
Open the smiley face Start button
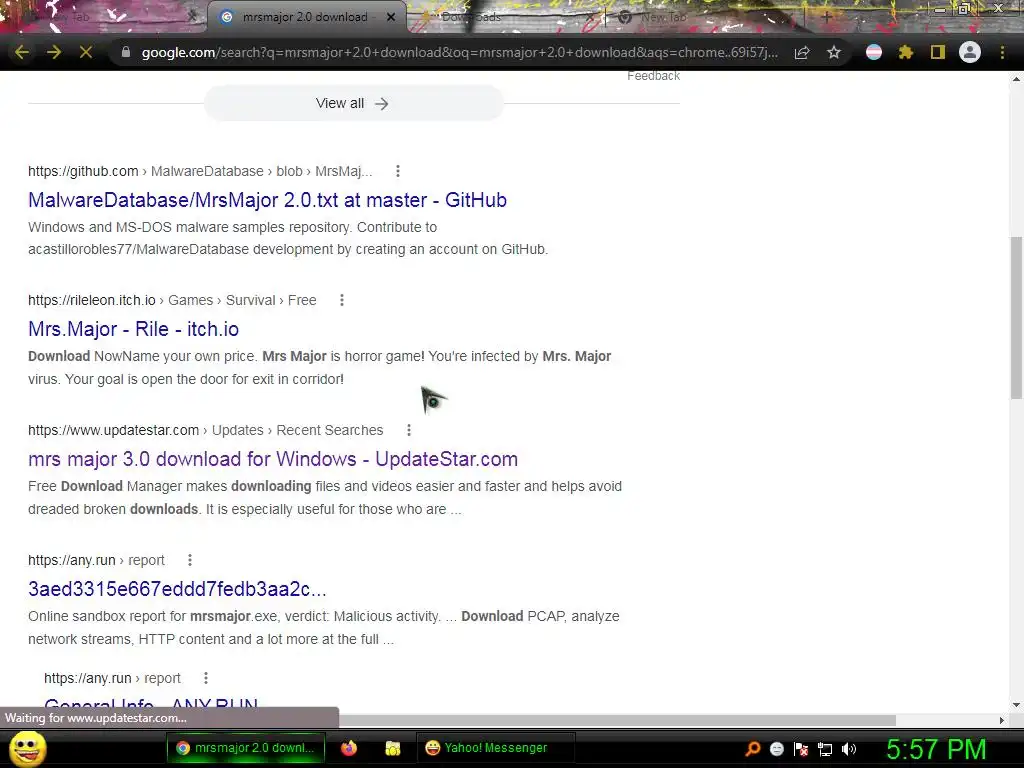[x=28, y=748]
